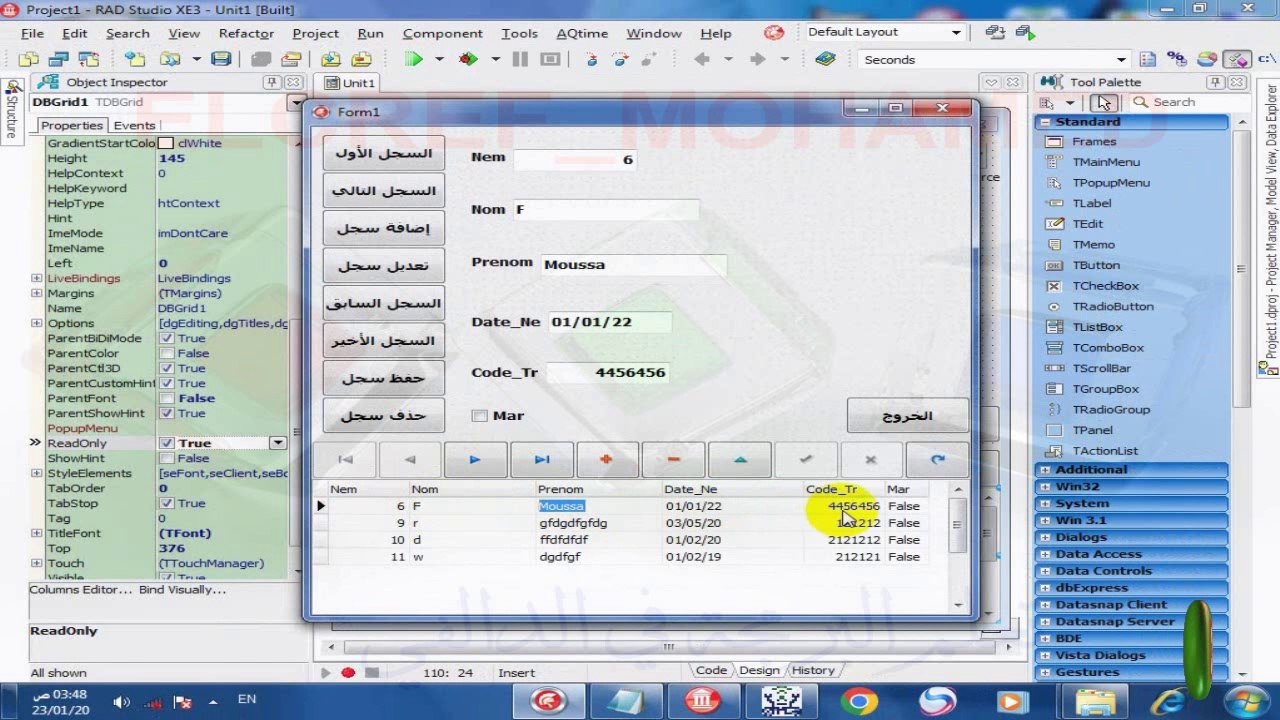This screenshot has width=1280, height=720.
Task: Toggle the ShowHint property checkbox
Action: click(167, 458)
